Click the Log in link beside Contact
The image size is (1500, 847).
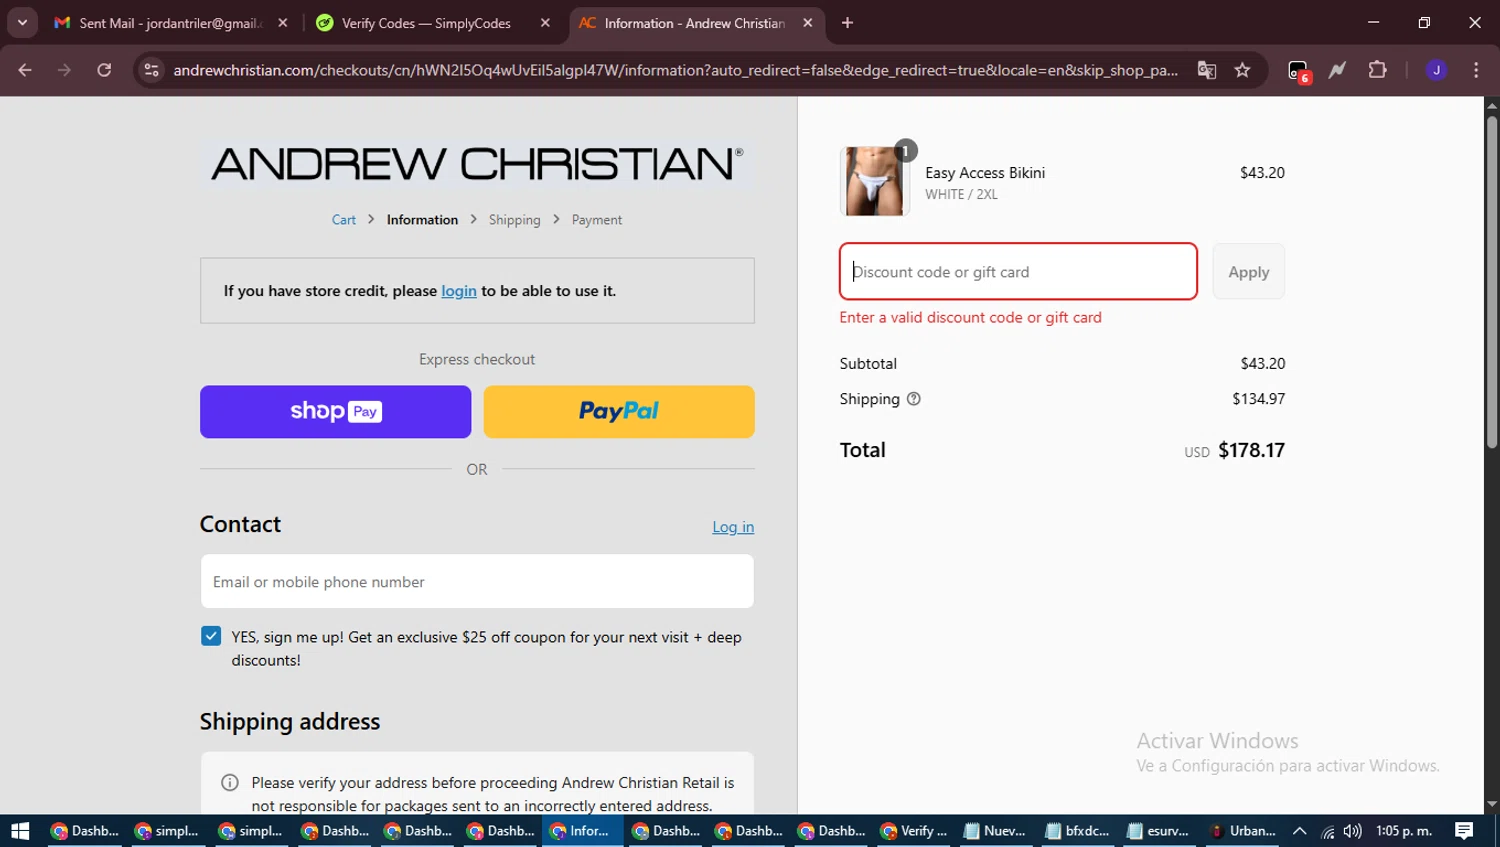click(x=733, y=527)
